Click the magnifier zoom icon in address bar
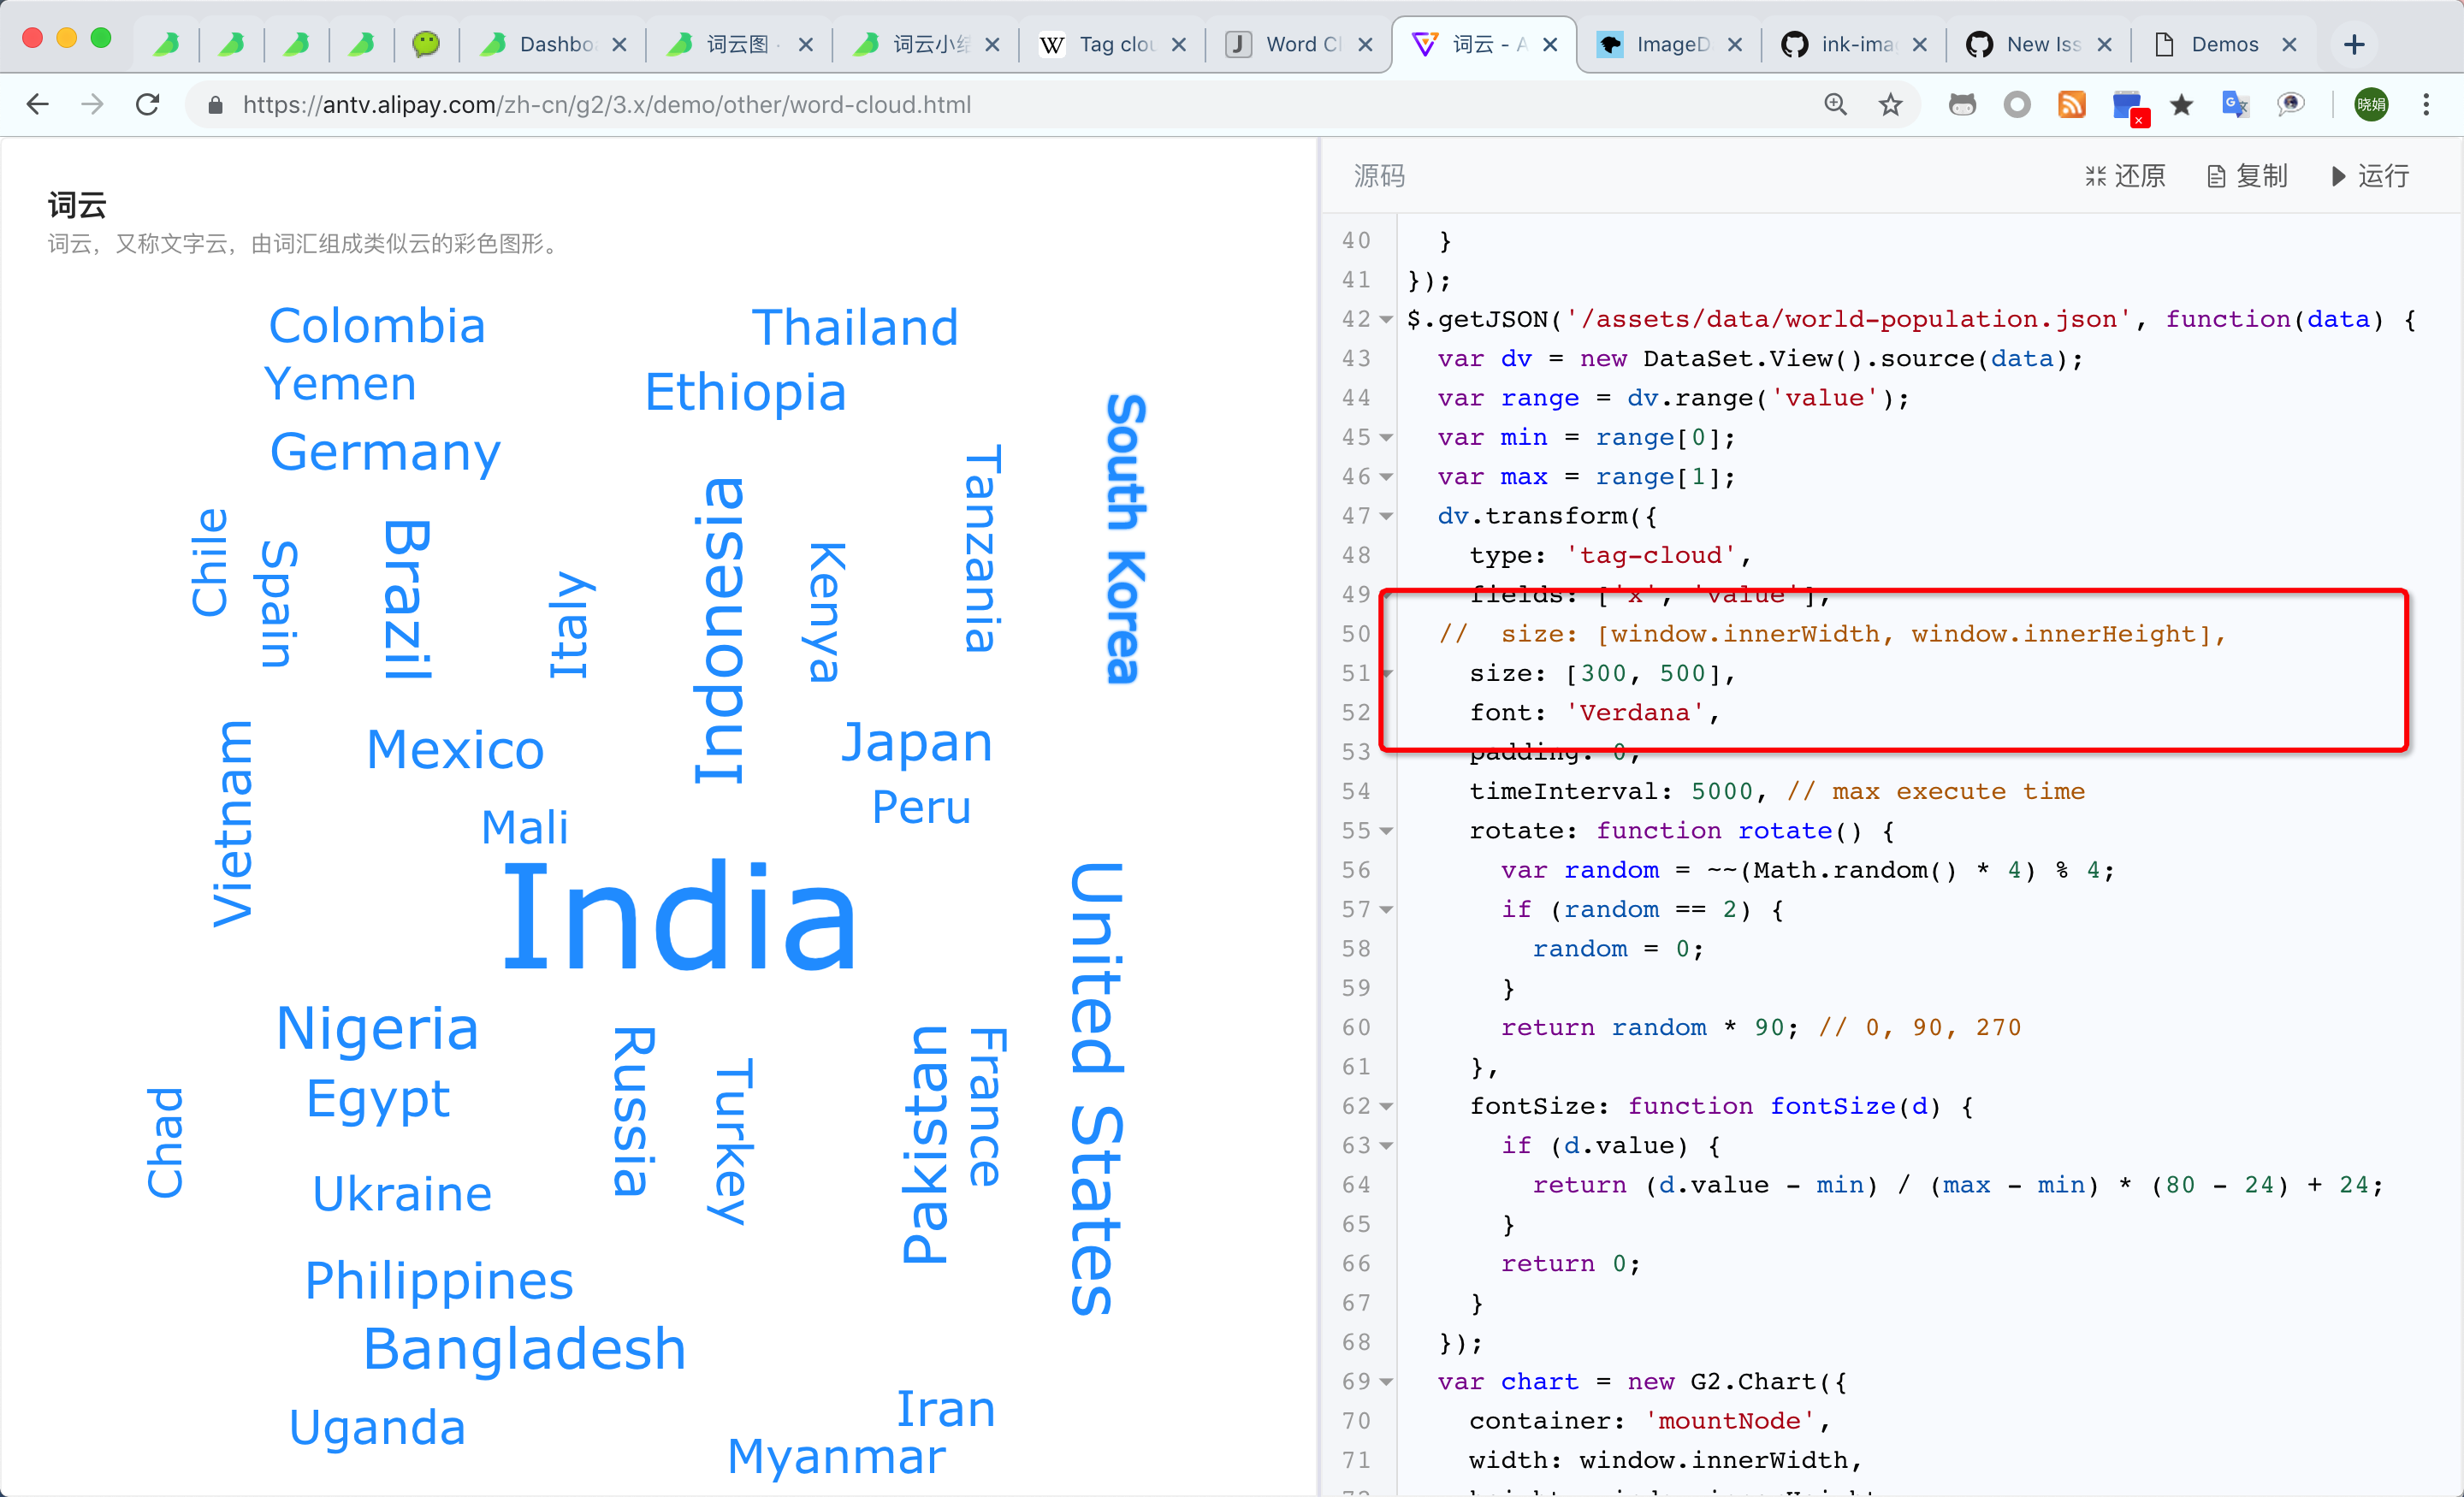This screenshot has width=2464, height=1497. pos(1835,104)
